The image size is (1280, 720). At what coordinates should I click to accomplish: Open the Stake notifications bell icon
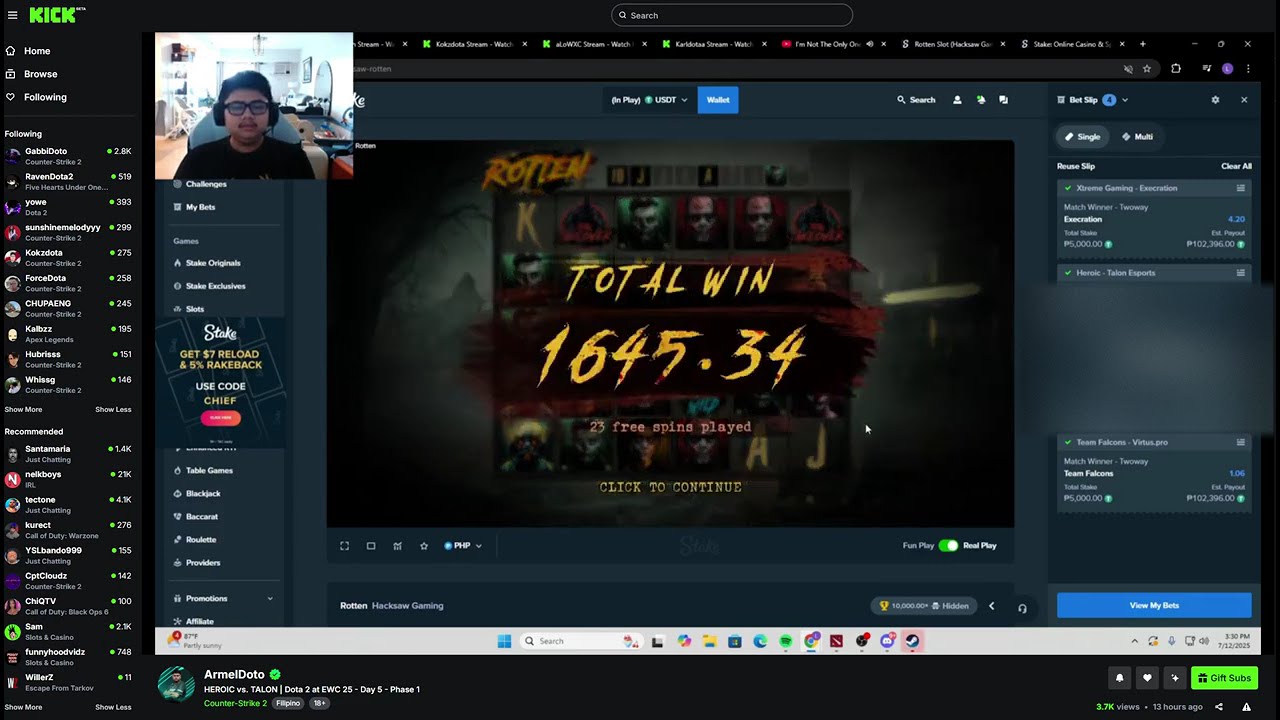[x=980, y=100]
